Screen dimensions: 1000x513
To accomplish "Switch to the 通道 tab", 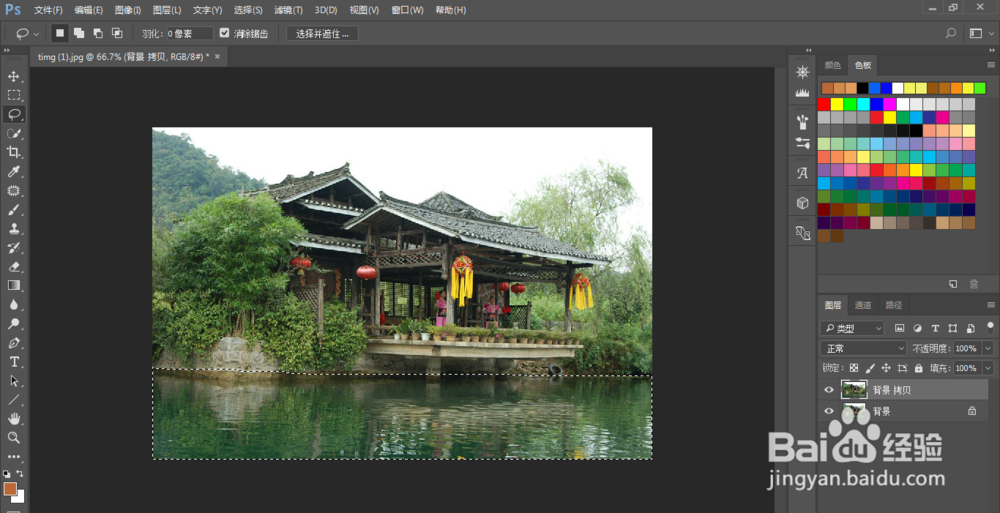I will tap(863, 305).
